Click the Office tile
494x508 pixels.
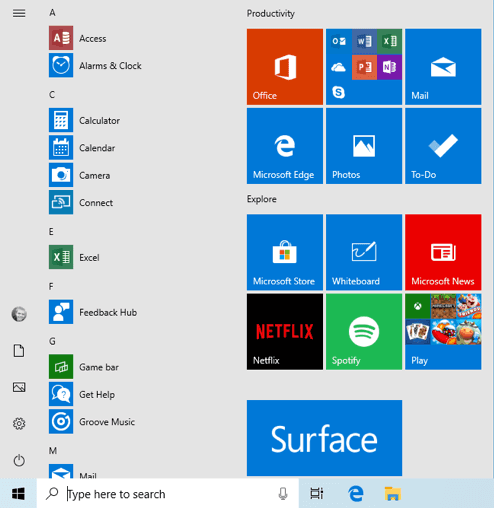coord(285,67)
